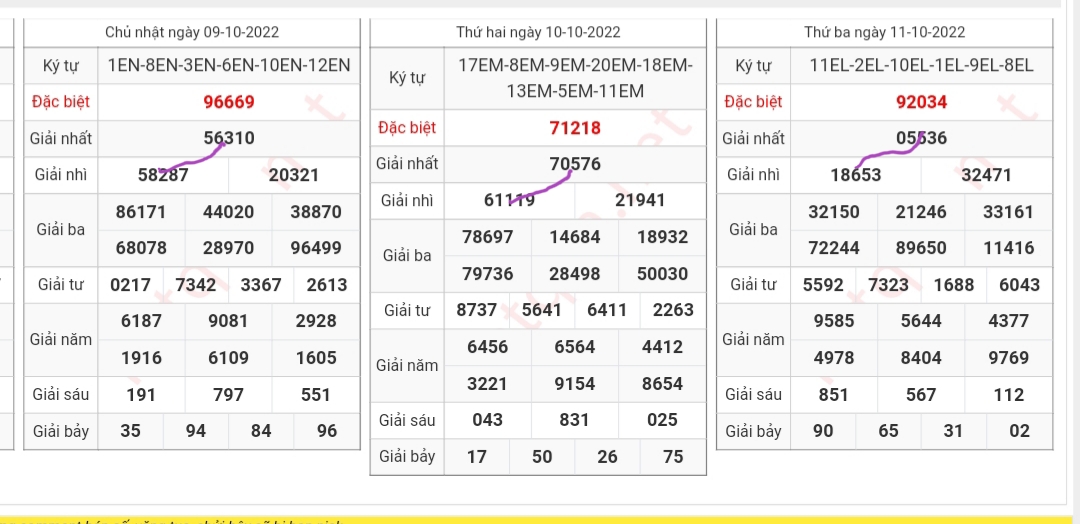Click the Đặc biệt label for 10-10-2022
This screenshot has width=1080, height=524.
click(407, 128)
